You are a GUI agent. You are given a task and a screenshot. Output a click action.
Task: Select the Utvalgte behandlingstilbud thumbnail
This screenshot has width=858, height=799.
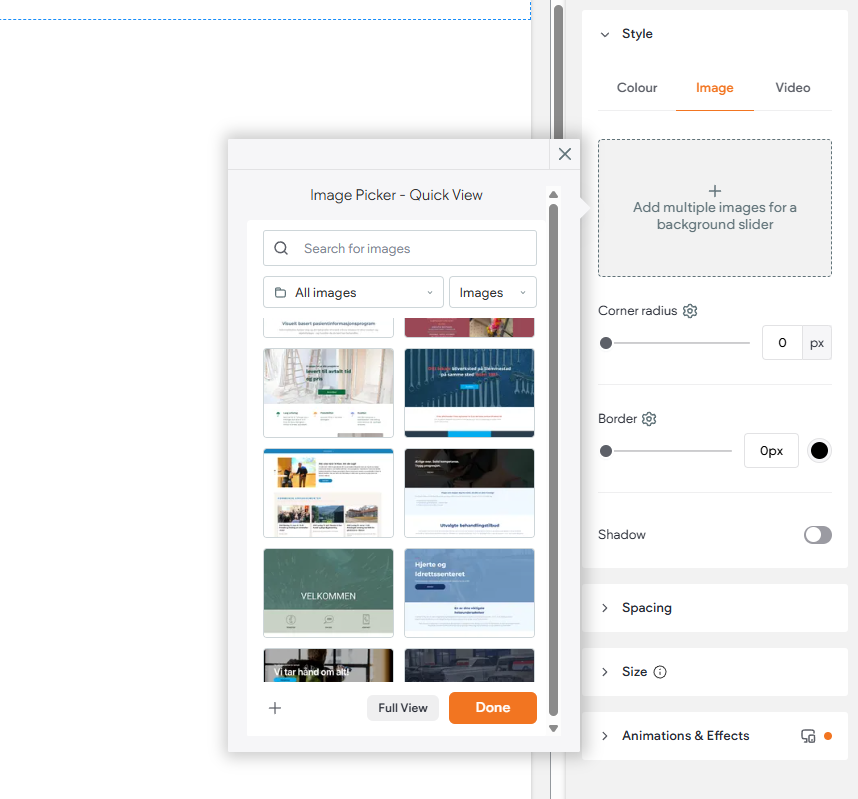pyautogui.click(x=469, y=493)
